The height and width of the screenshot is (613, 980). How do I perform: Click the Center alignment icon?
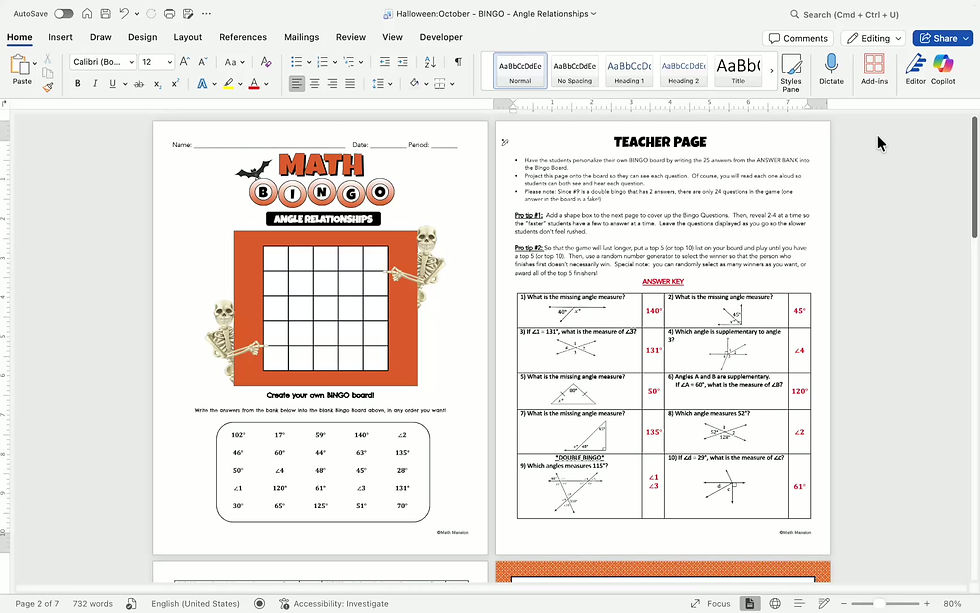pyautogui.click(x=315, y=83)
